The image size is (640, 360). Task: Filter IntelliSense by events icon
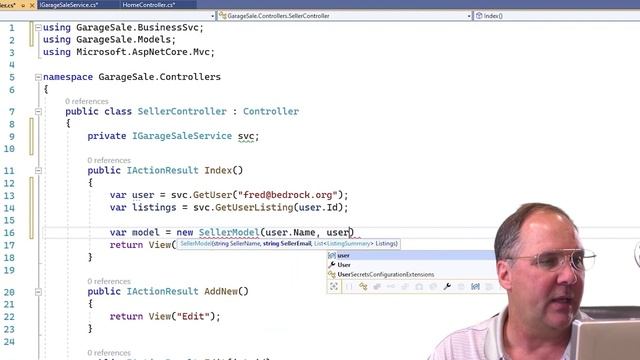433,287
